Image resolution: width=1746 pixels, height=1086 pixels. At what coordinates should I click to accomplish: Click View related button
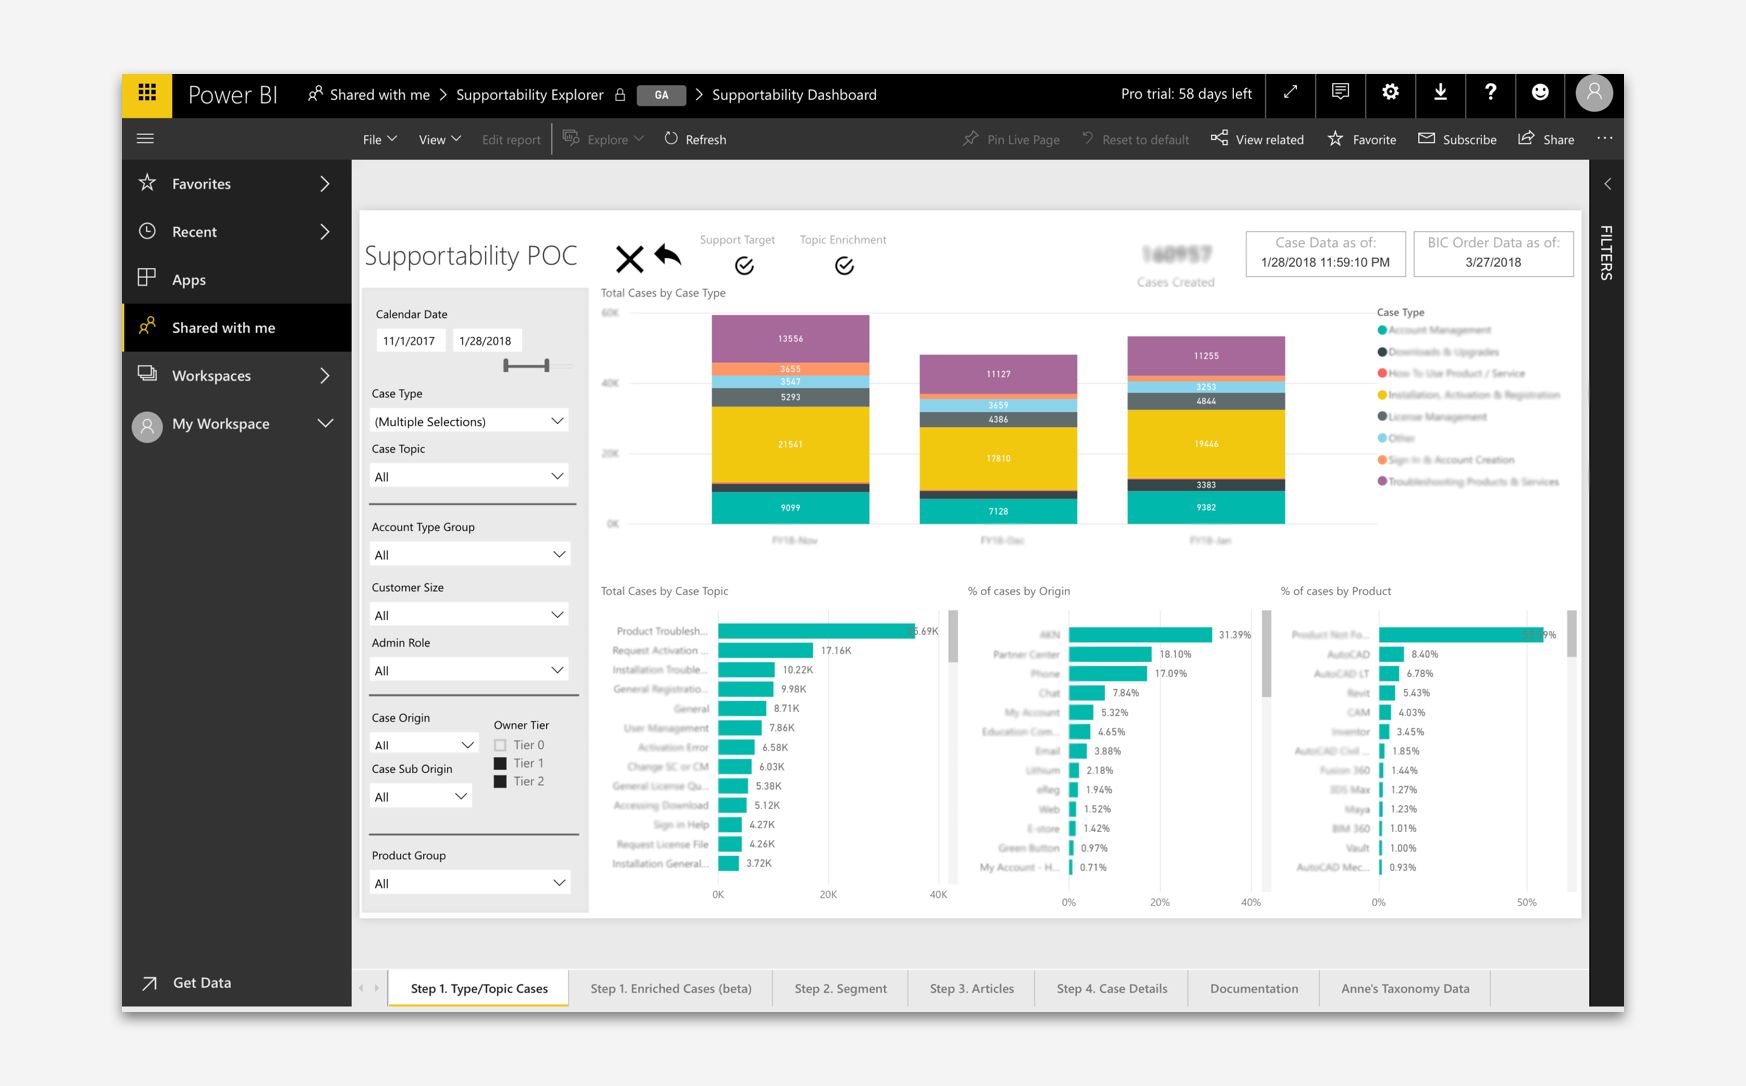point(1257,139)
